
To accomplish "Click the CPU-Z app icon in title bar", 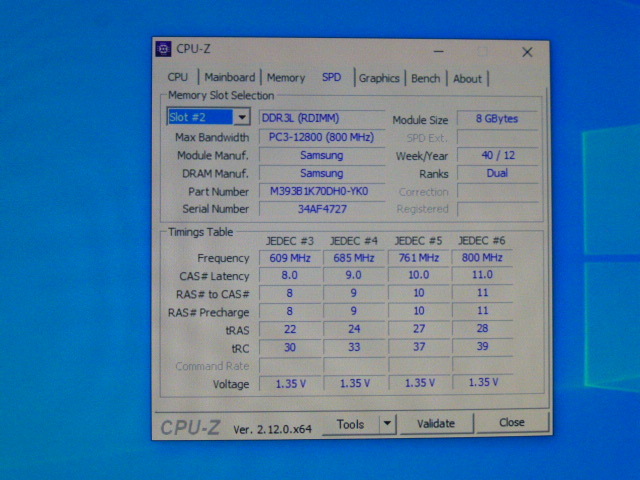I will (x=164, y=49).
